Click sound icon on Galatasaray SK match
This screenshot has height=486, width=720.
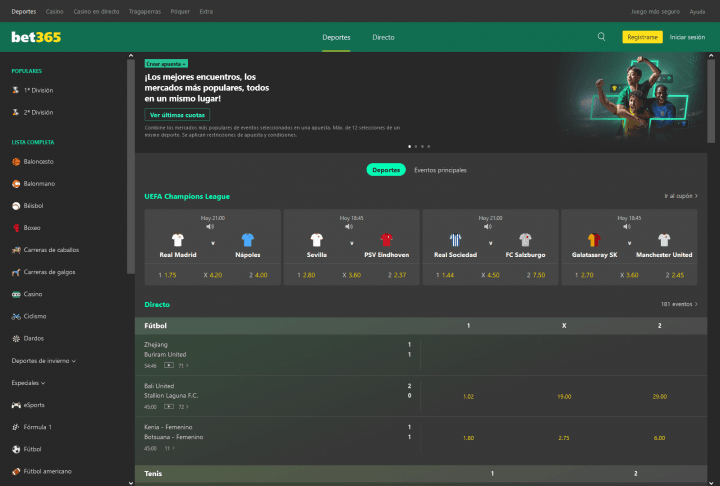627,226
